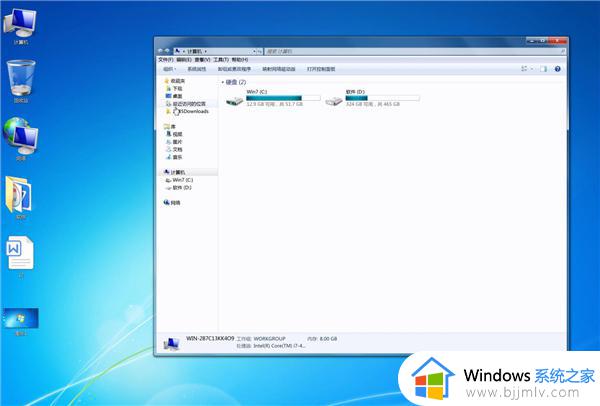This screenshot has width=600, height=406.
Task: Open the 编辑(E) menu
Action: 184,60
